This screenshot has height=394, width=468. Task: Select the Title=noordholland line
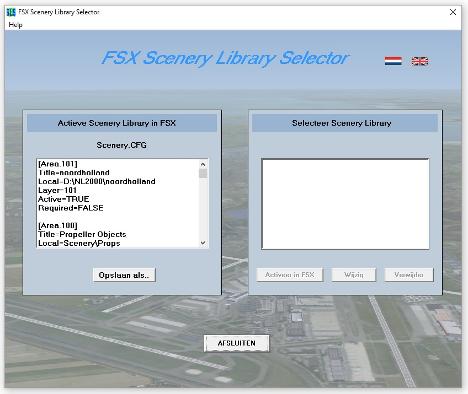74,173
